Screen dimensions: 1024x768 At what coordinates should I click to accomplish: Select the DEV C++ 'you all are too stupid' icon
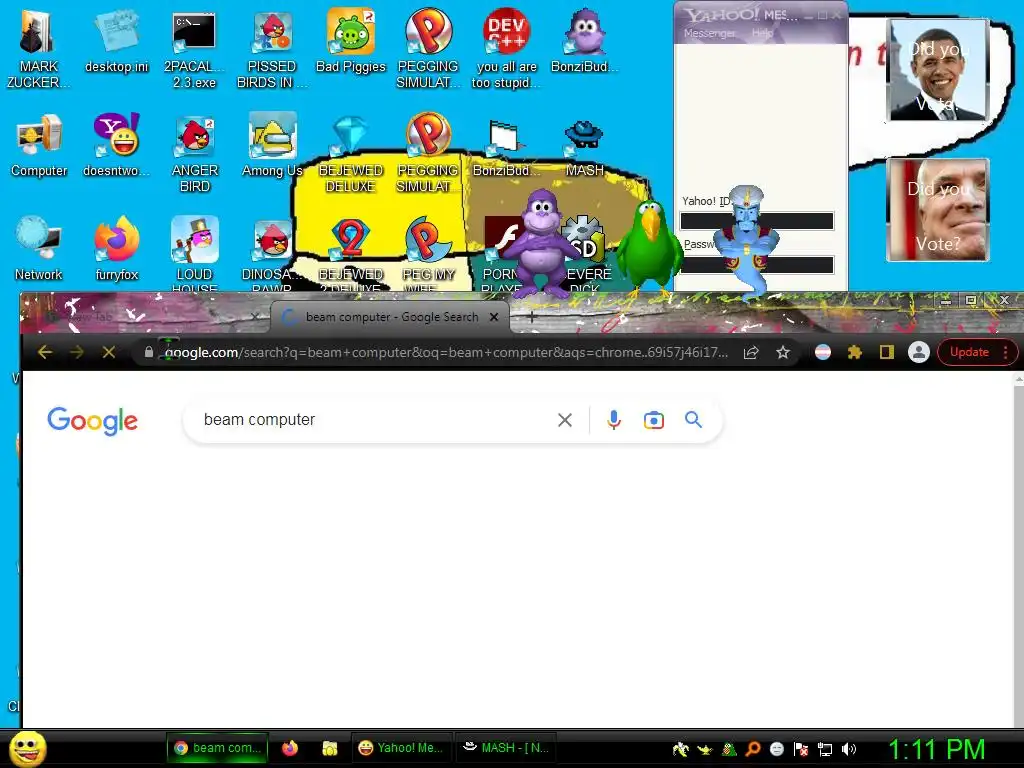506,48
